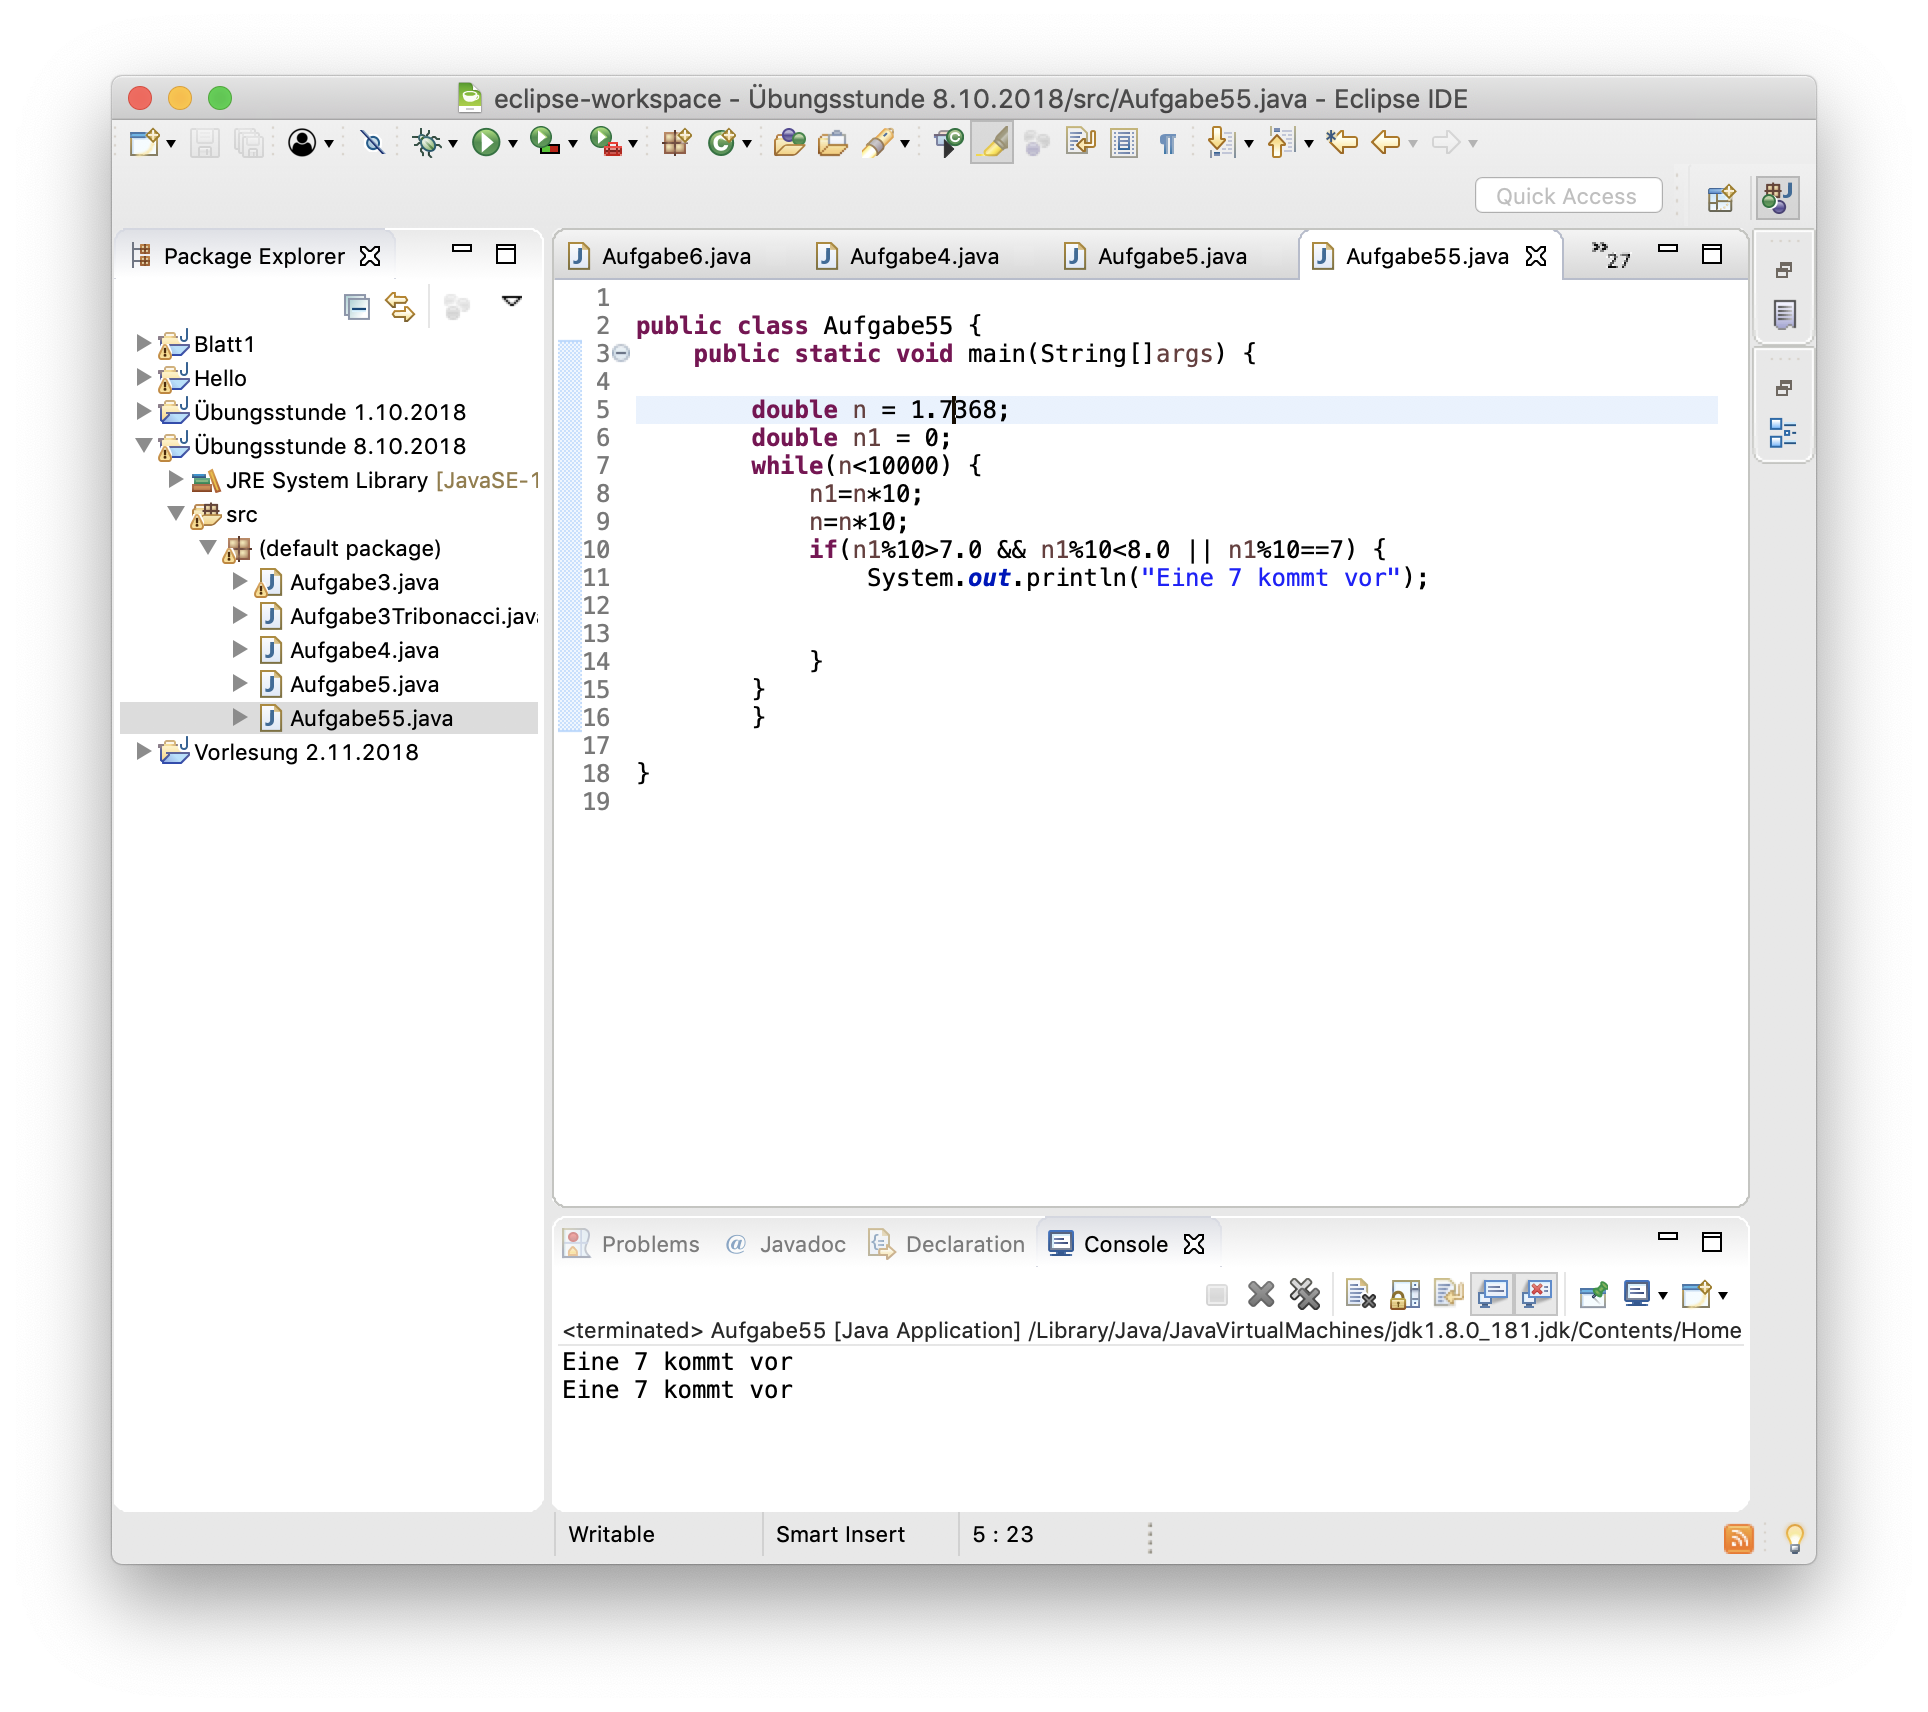Open the Package Explorer view menu
This screenshot has height=1712, width=1928.
pos(512,300)
